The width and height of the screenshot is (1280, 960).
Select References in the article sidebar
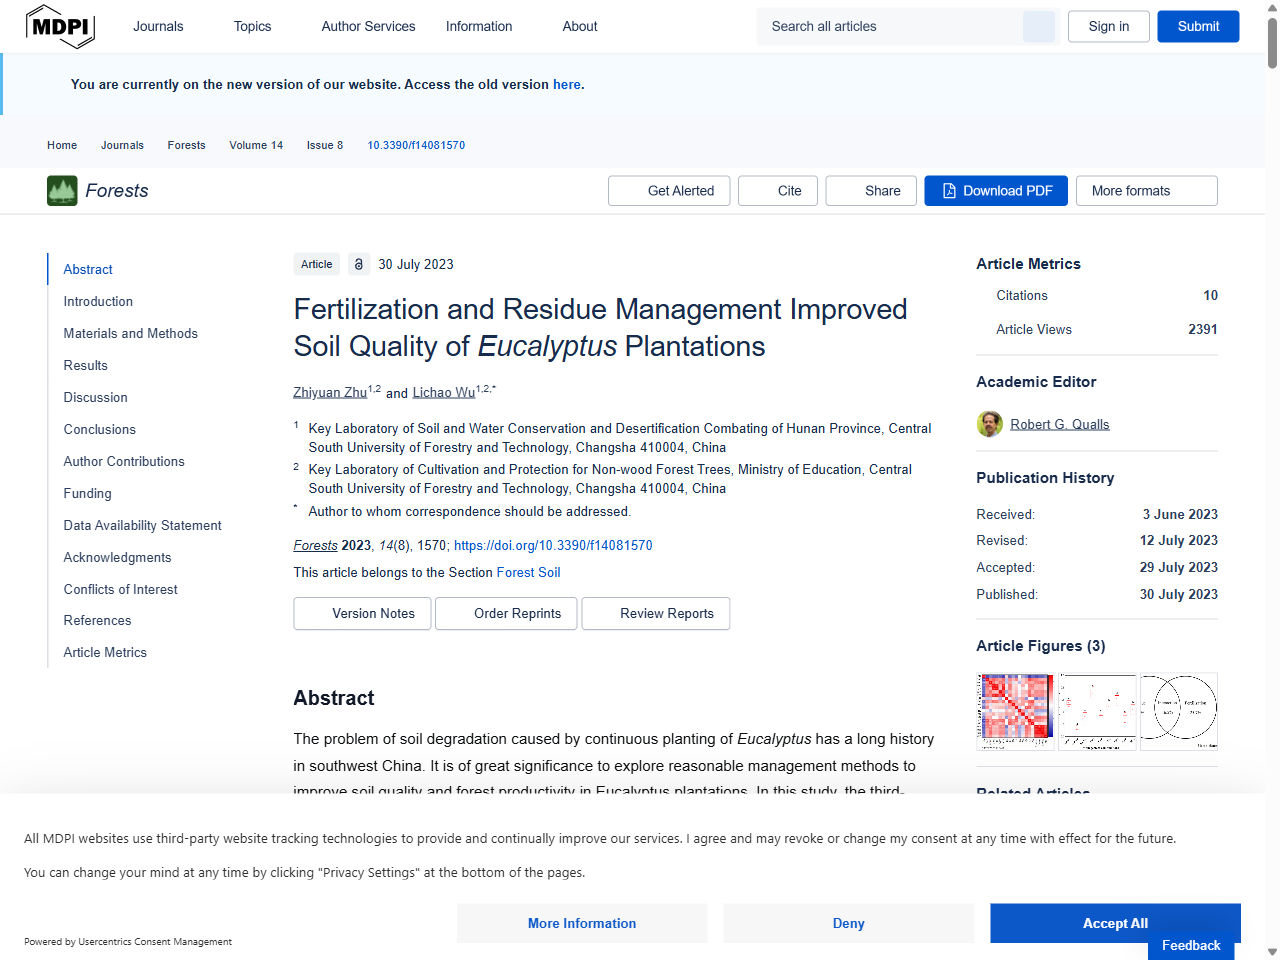click(x=97, y=620)
